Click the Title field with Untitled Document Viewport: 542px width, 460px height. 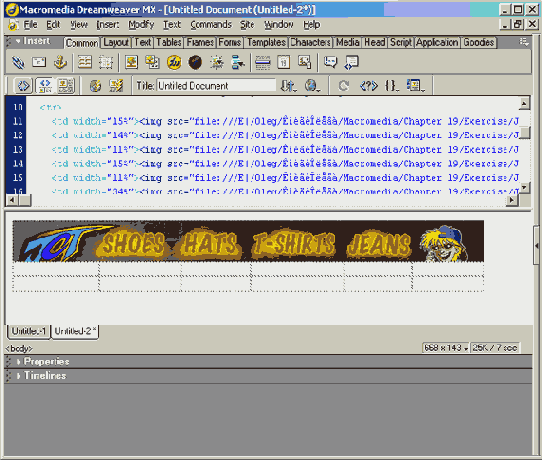click(x=216, y=86)
